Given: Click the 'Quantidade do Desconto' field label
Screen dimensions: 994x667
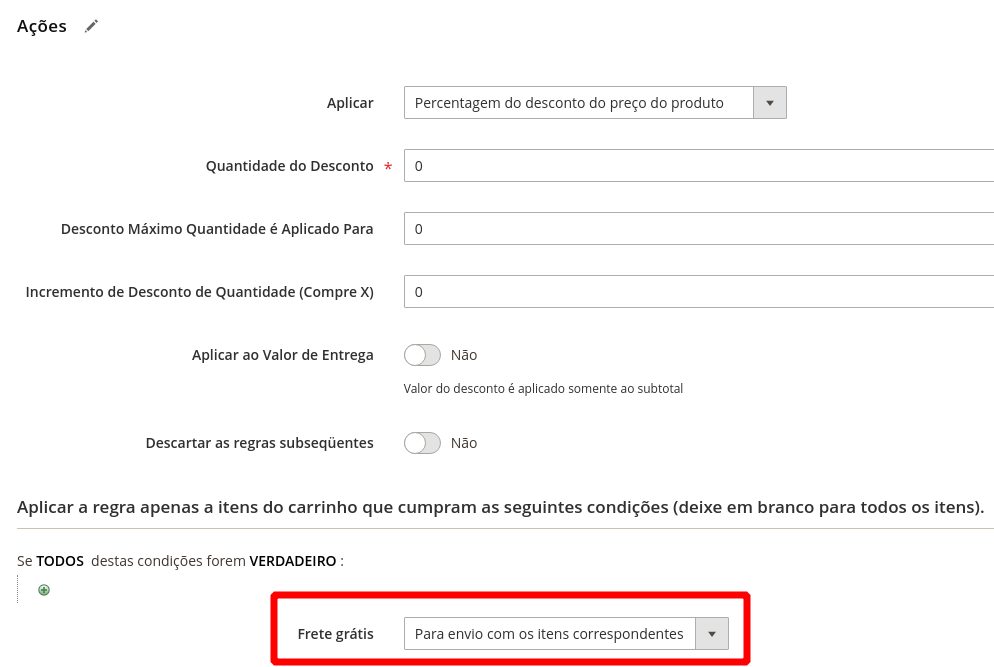Looking at the screenshot, I should pos(290,166).
